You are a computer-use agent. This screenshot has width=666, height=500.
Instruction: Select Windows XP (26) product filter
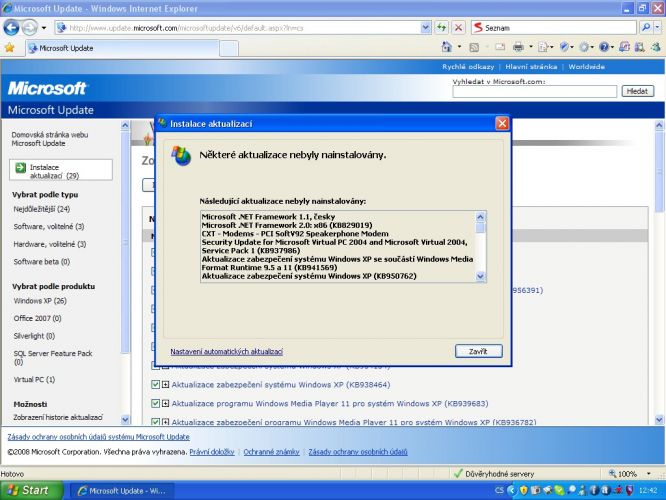(x=40, y=301)
